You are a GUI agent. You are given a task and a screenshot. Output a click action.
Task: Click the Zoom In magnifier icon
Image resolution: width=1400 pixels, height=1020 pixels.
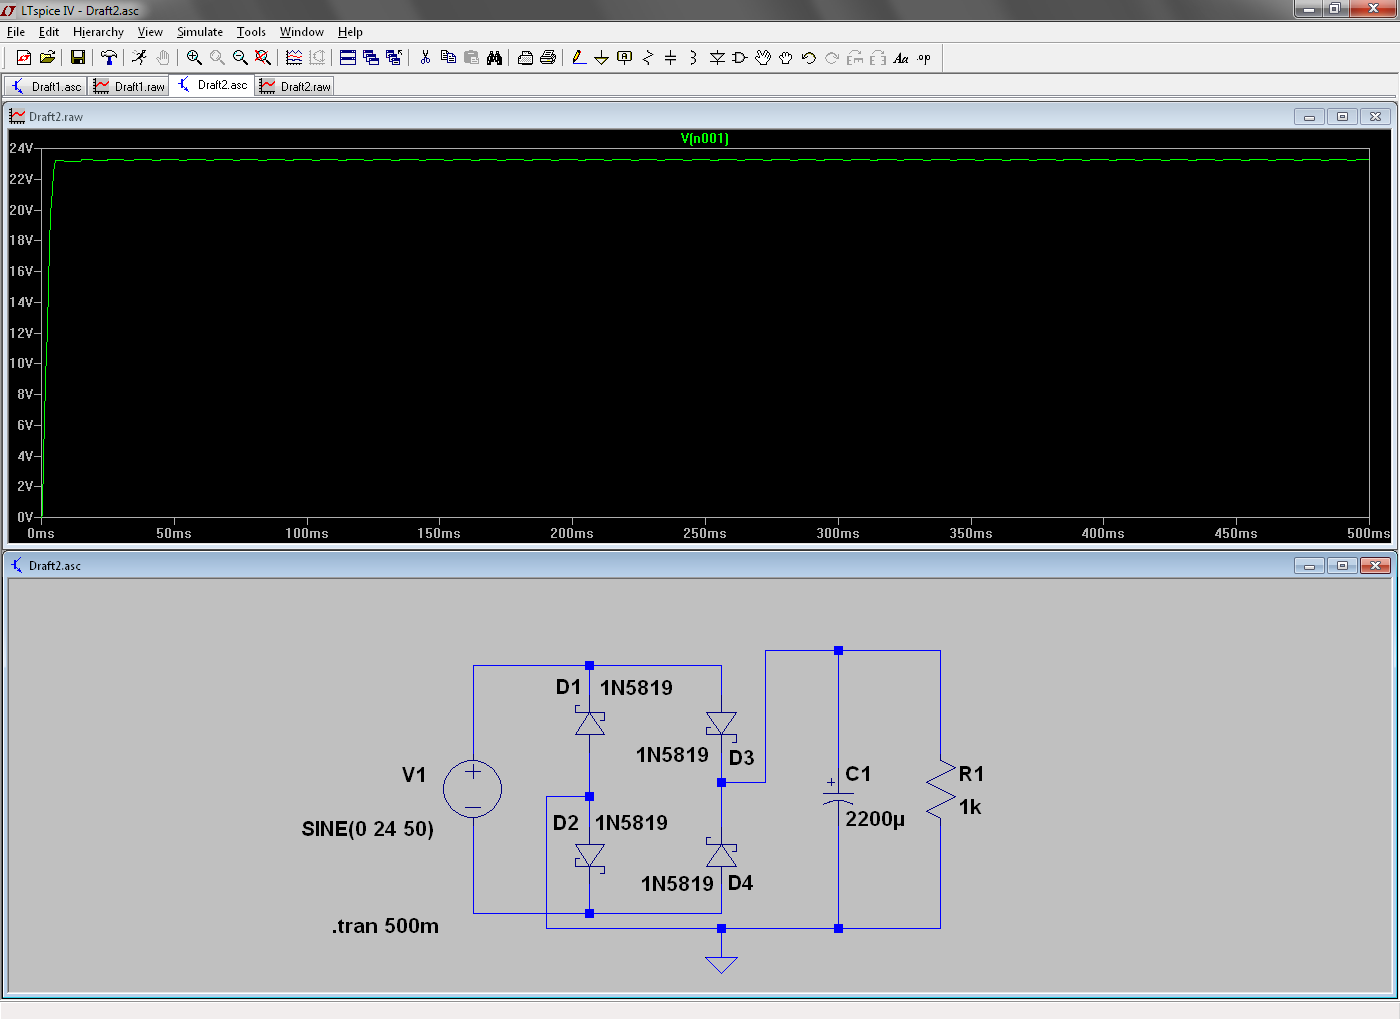pos(194,58)
